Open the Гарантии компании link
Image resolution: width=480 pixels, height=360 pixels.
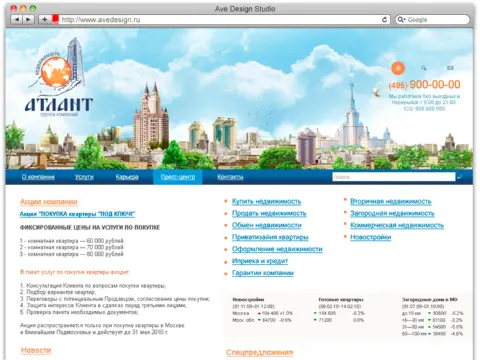click(x=263, y=273)
